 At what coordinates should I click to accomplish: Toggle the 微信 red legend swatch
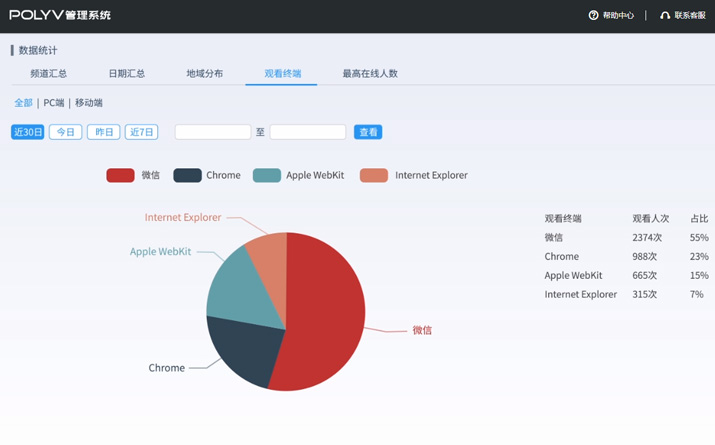(x=120, y=175)
